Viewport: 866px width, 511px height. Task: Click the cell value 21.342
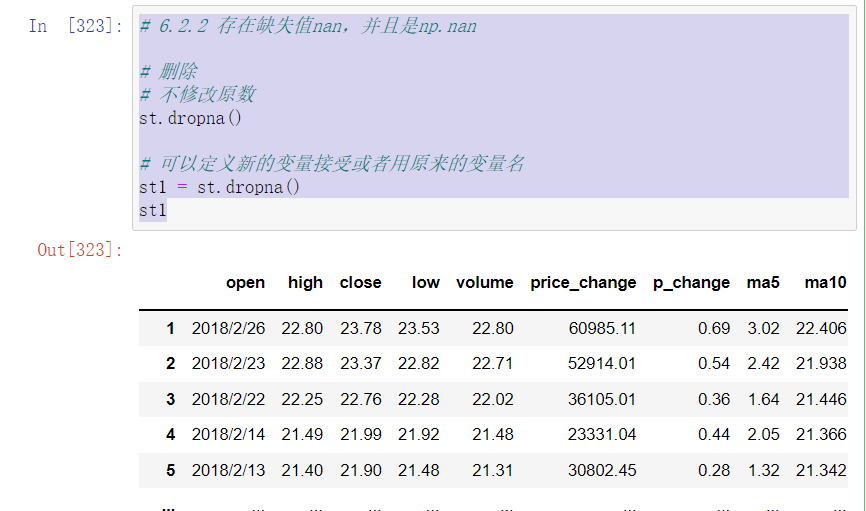coord(821,470)
